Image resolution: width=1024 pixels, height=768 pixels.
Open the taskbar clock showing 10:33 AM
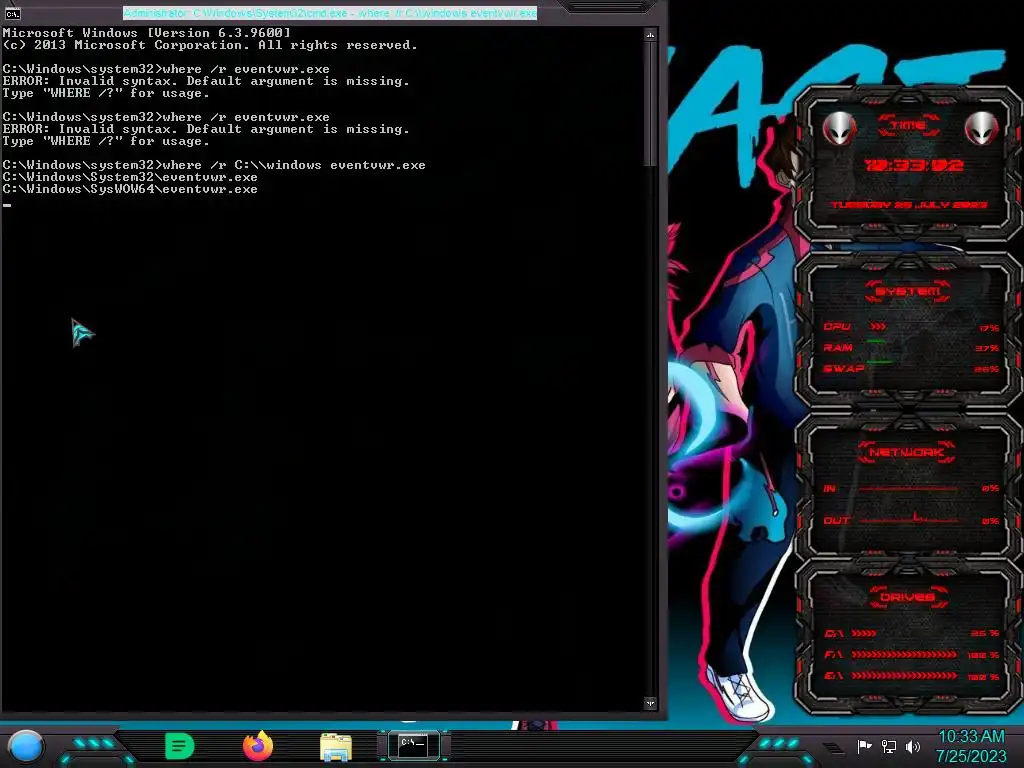(x=971, y=746)
